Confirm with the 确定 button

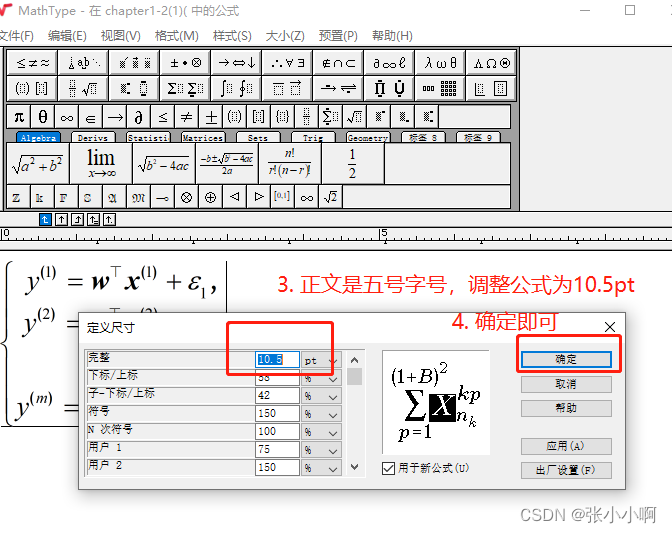point(566,359)
